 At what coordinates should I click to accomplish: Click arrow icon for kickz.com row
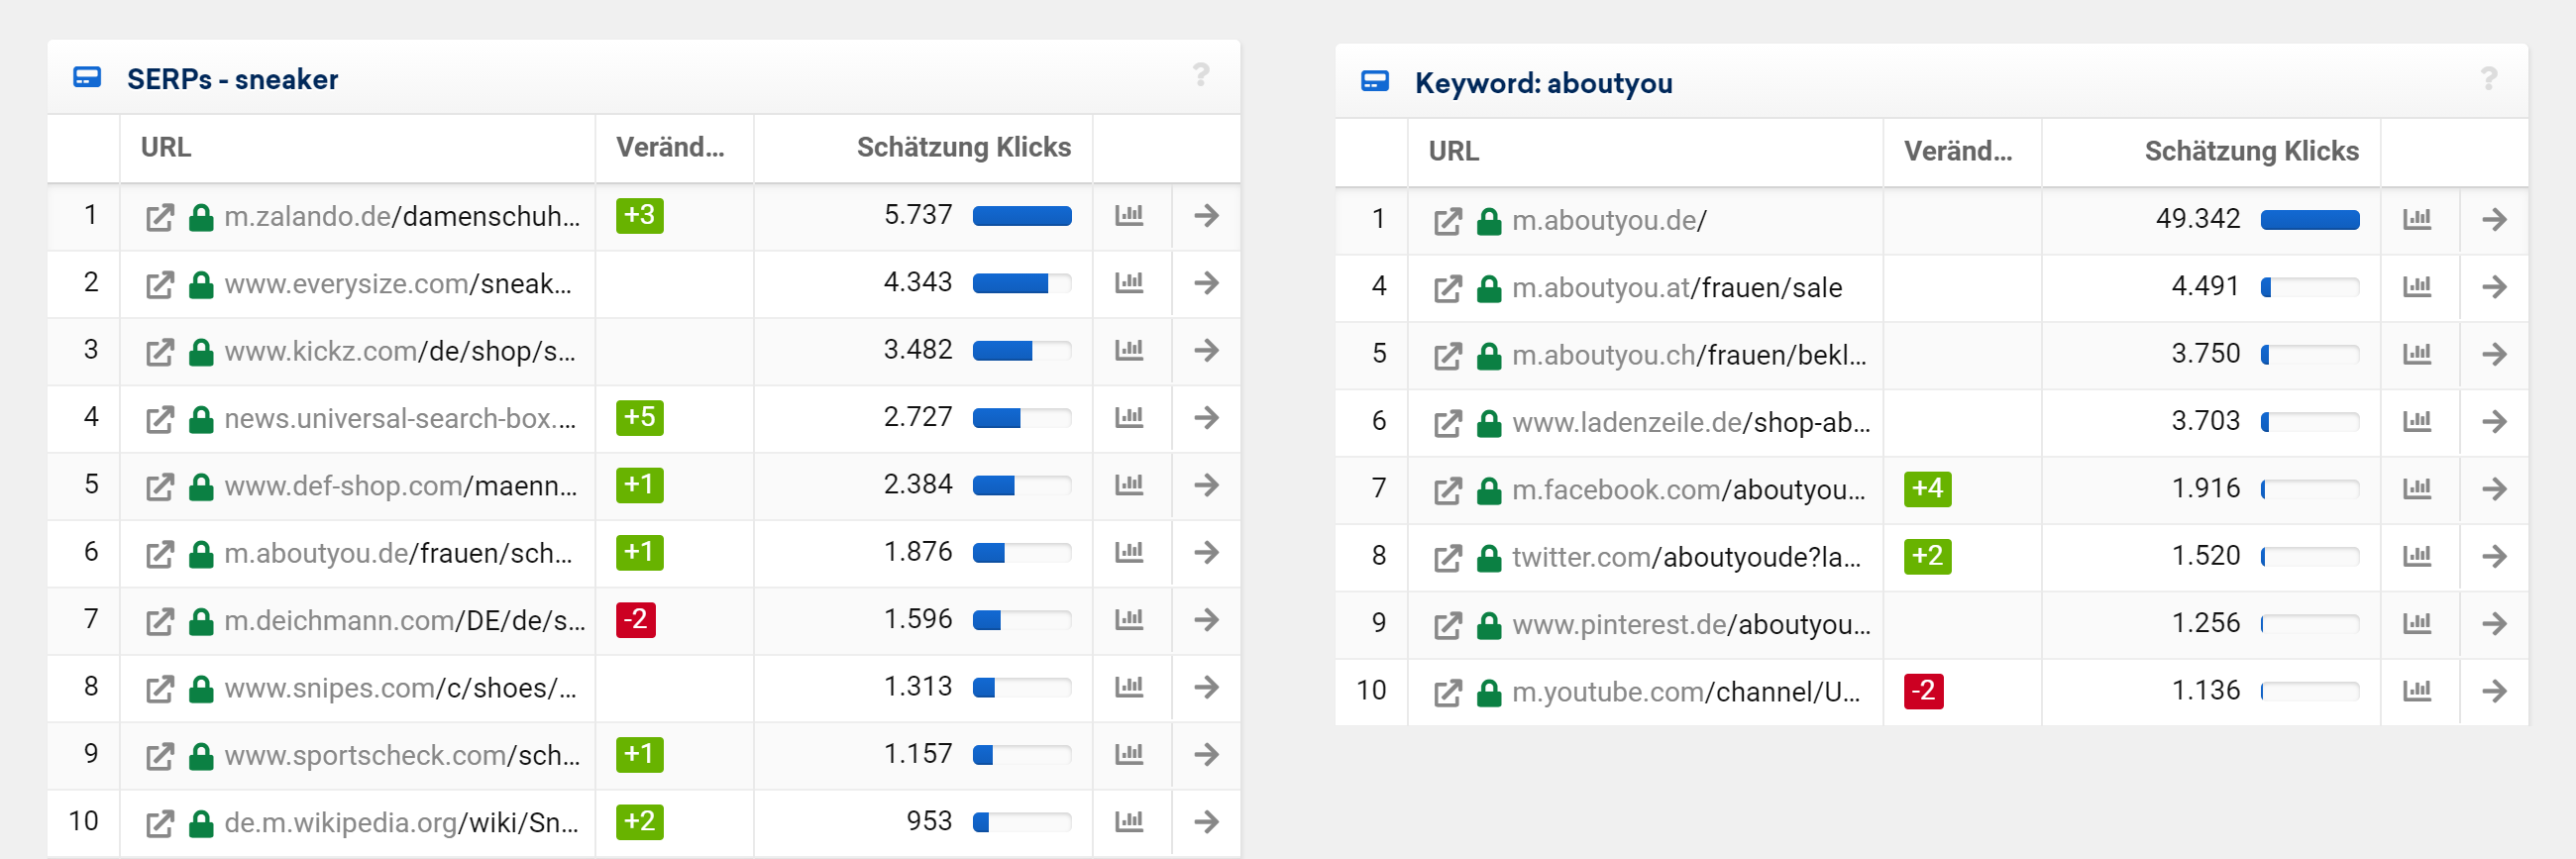click(x=1206, y=350)
